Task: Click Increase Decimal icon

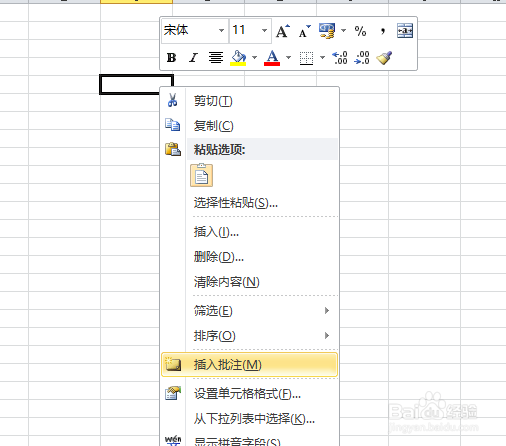Action: click(340, 58)
